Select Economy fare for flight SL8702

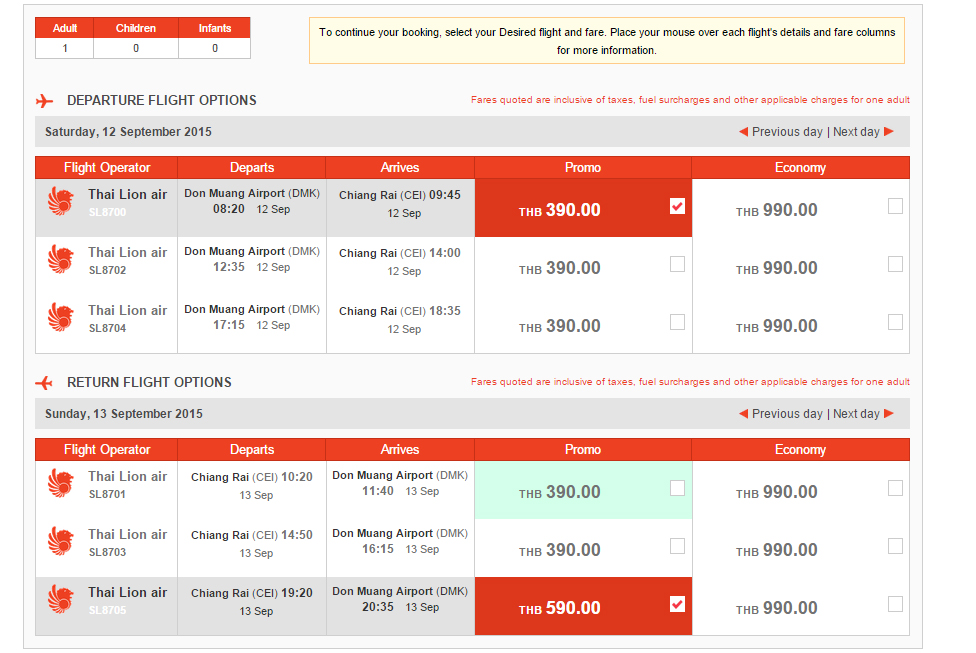click(895, 264)
